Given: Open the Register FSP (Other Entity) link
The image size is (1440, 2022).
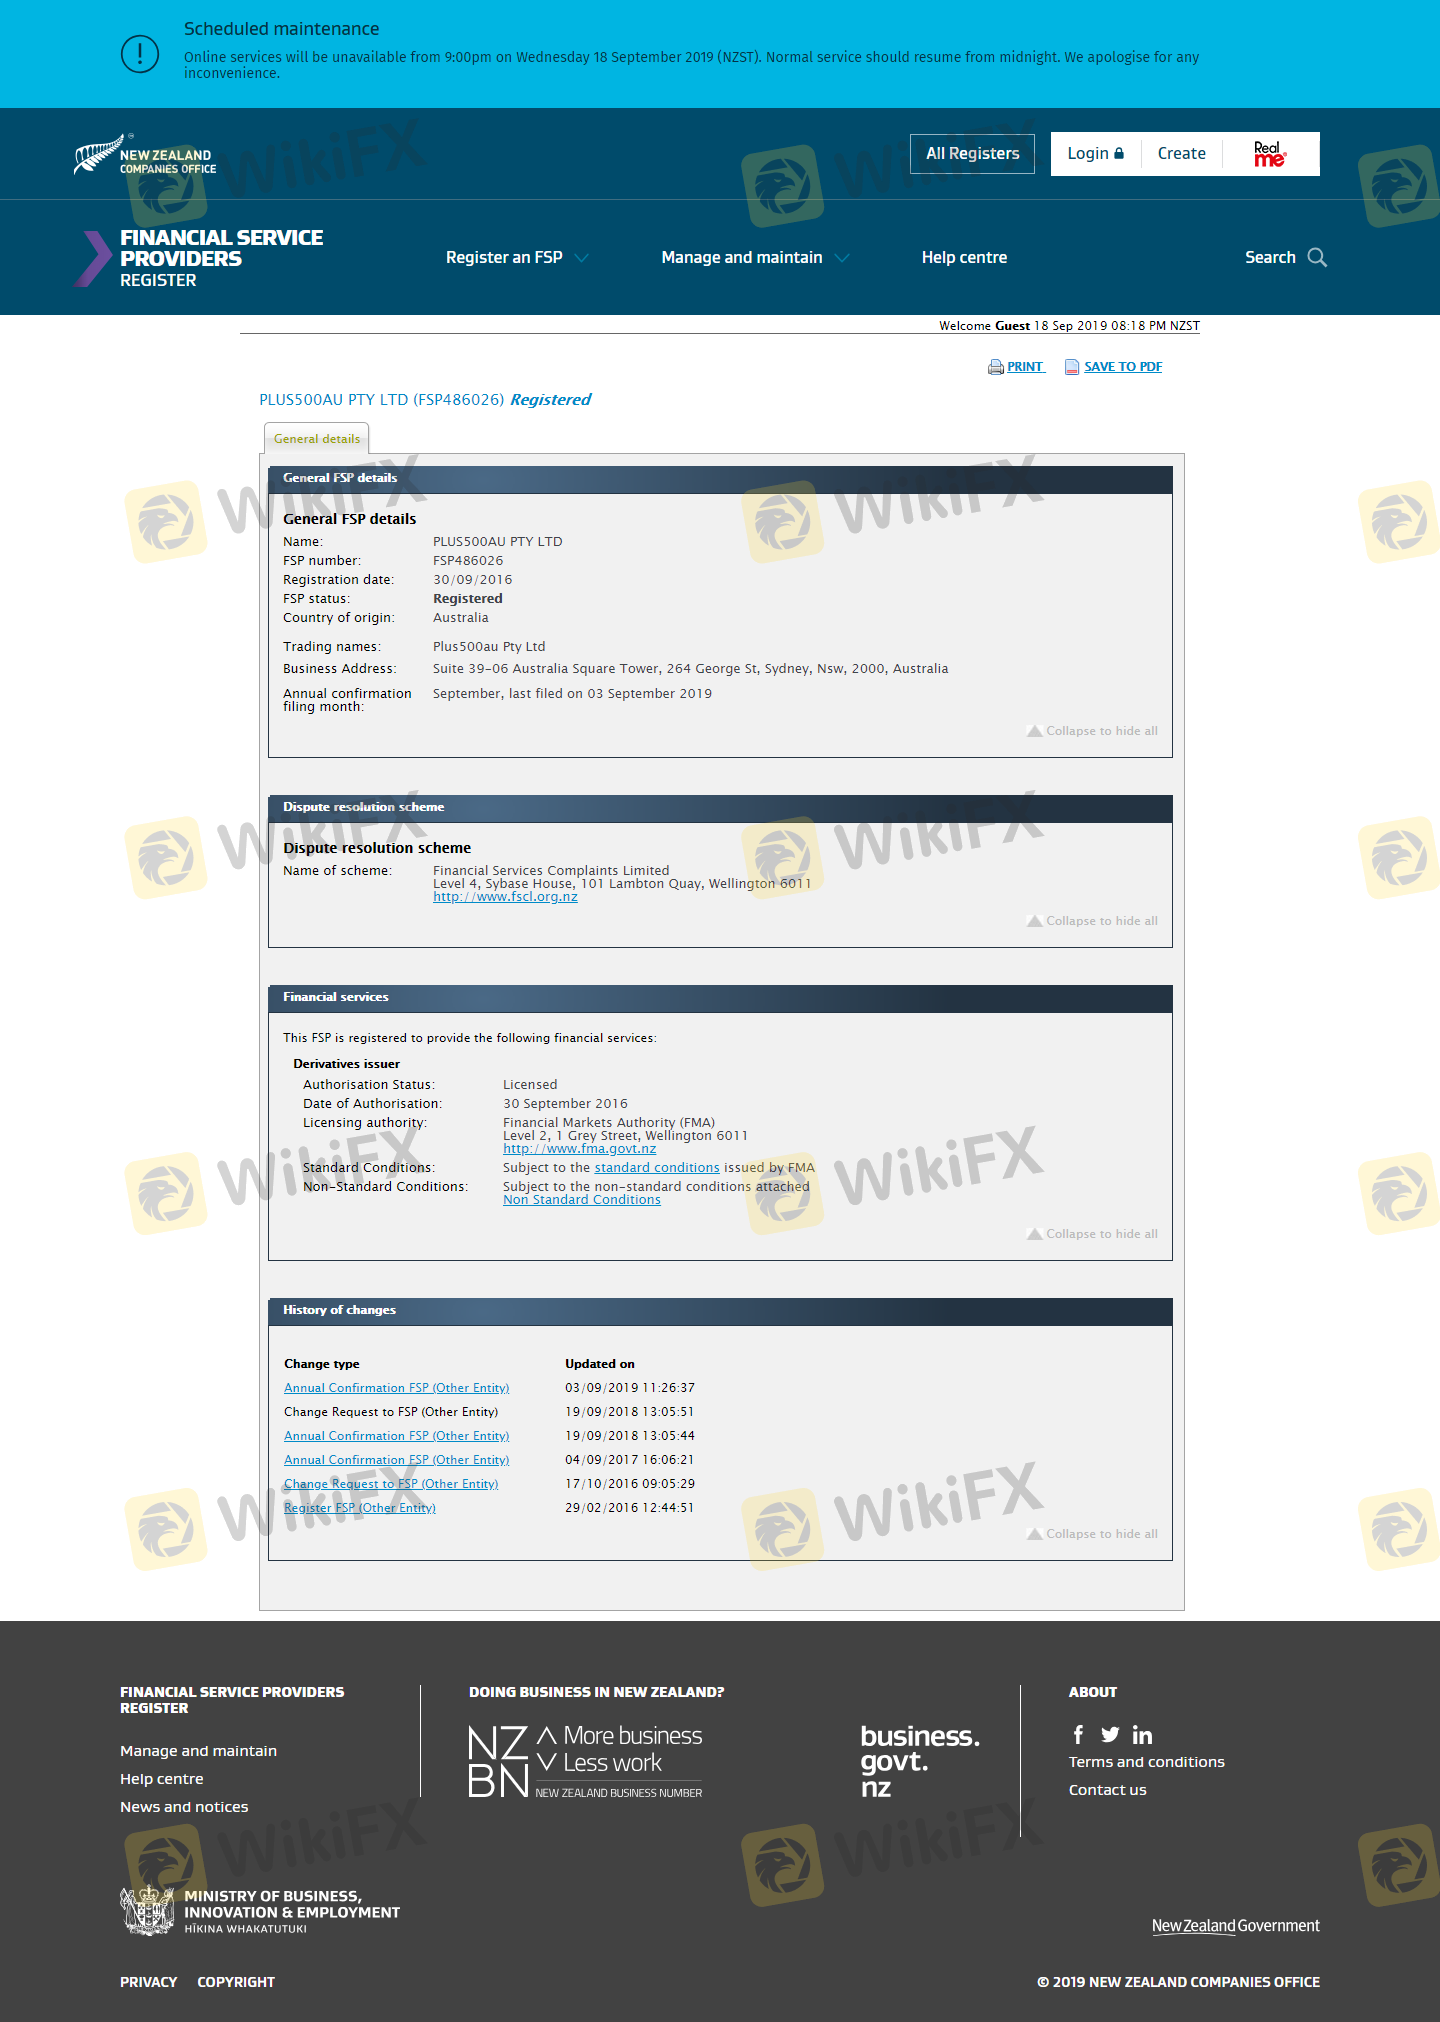Looking at the screenshot, I should 360,1508.
